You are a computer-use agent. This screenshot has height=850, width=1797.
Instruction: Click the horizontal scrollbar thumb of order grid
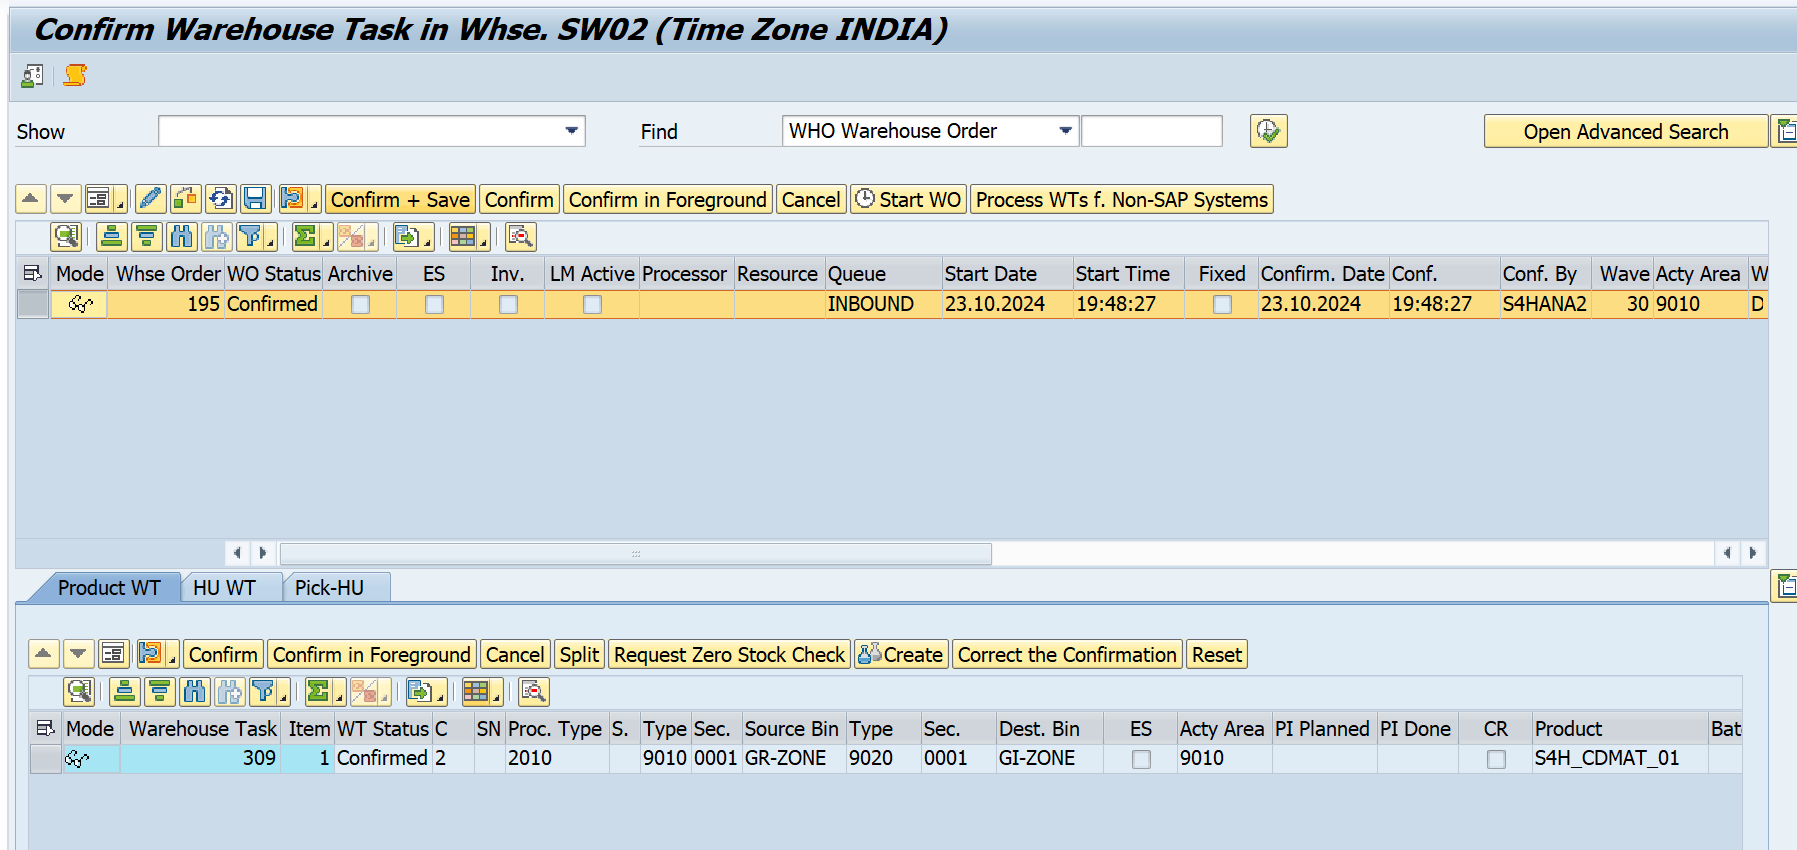tap(636, 553)
